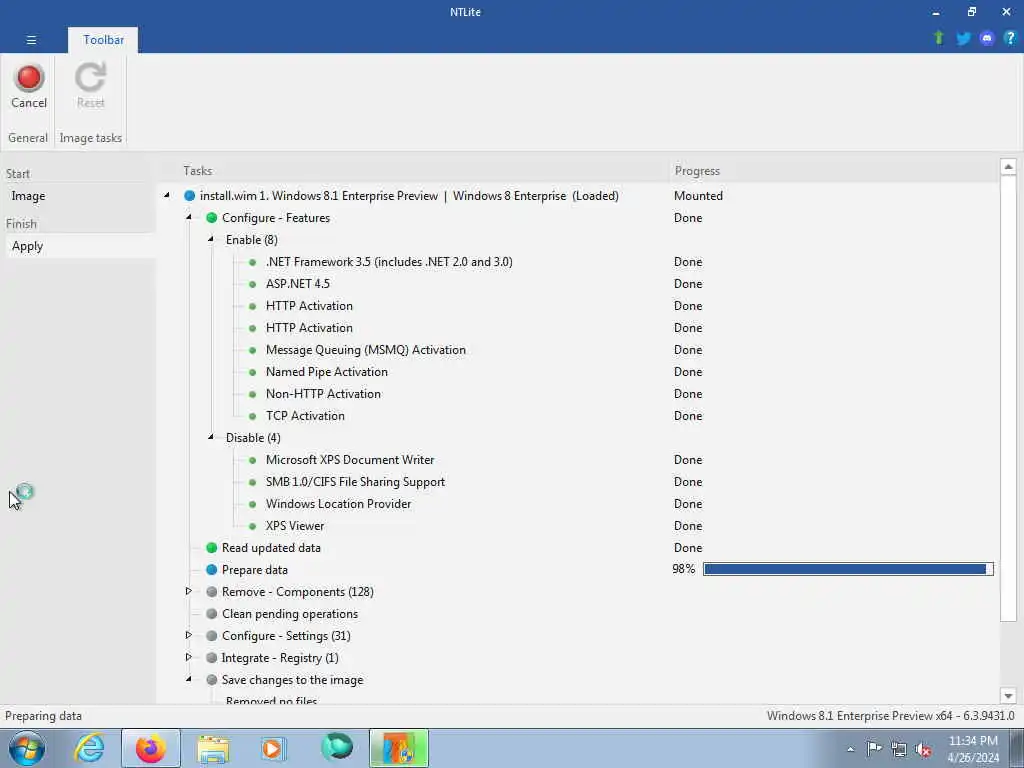The width and height of the screenshot is (1024, 768).
Task: Click gray dot beside Integrate - Registry
Action: pyautogui.click(x=212, y=658)
